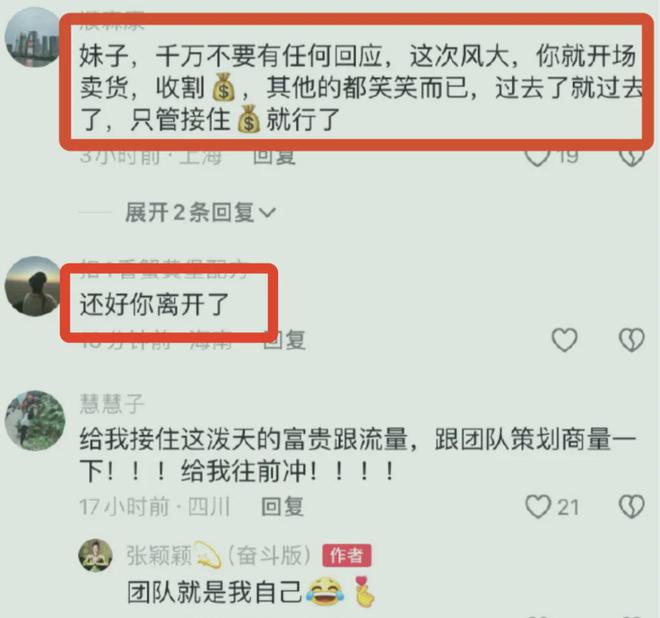Open the 张颖颖 (奋斗版) username
Screen dimensions: 660x618
click(218, 556)
